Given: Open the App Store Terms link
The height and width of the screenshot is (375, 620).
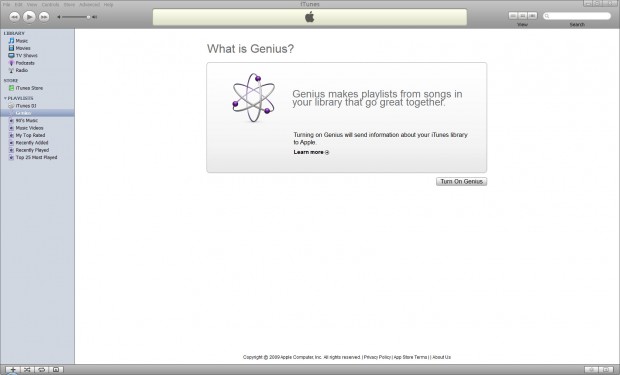Looking at the screenshot, I should (410, 357).
